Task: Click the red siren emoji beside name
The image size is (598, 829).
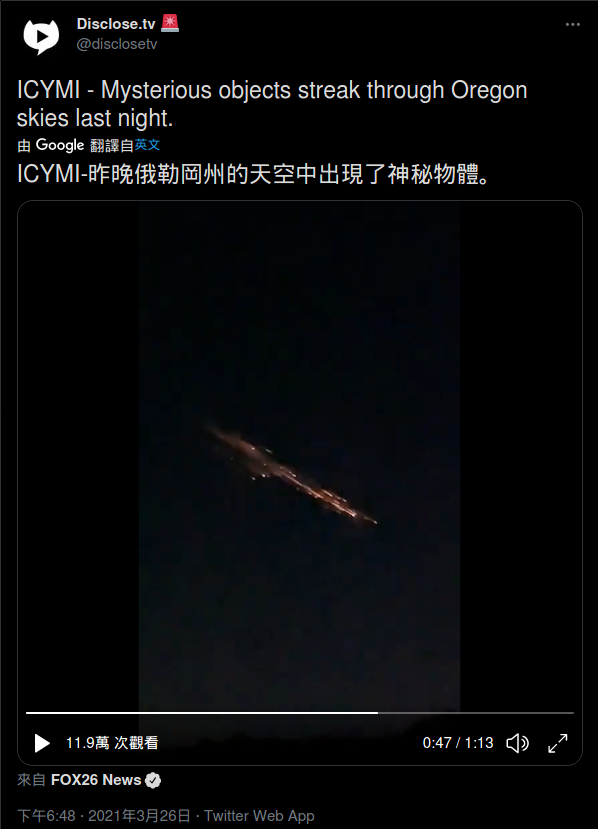Action: pos(170,23)
